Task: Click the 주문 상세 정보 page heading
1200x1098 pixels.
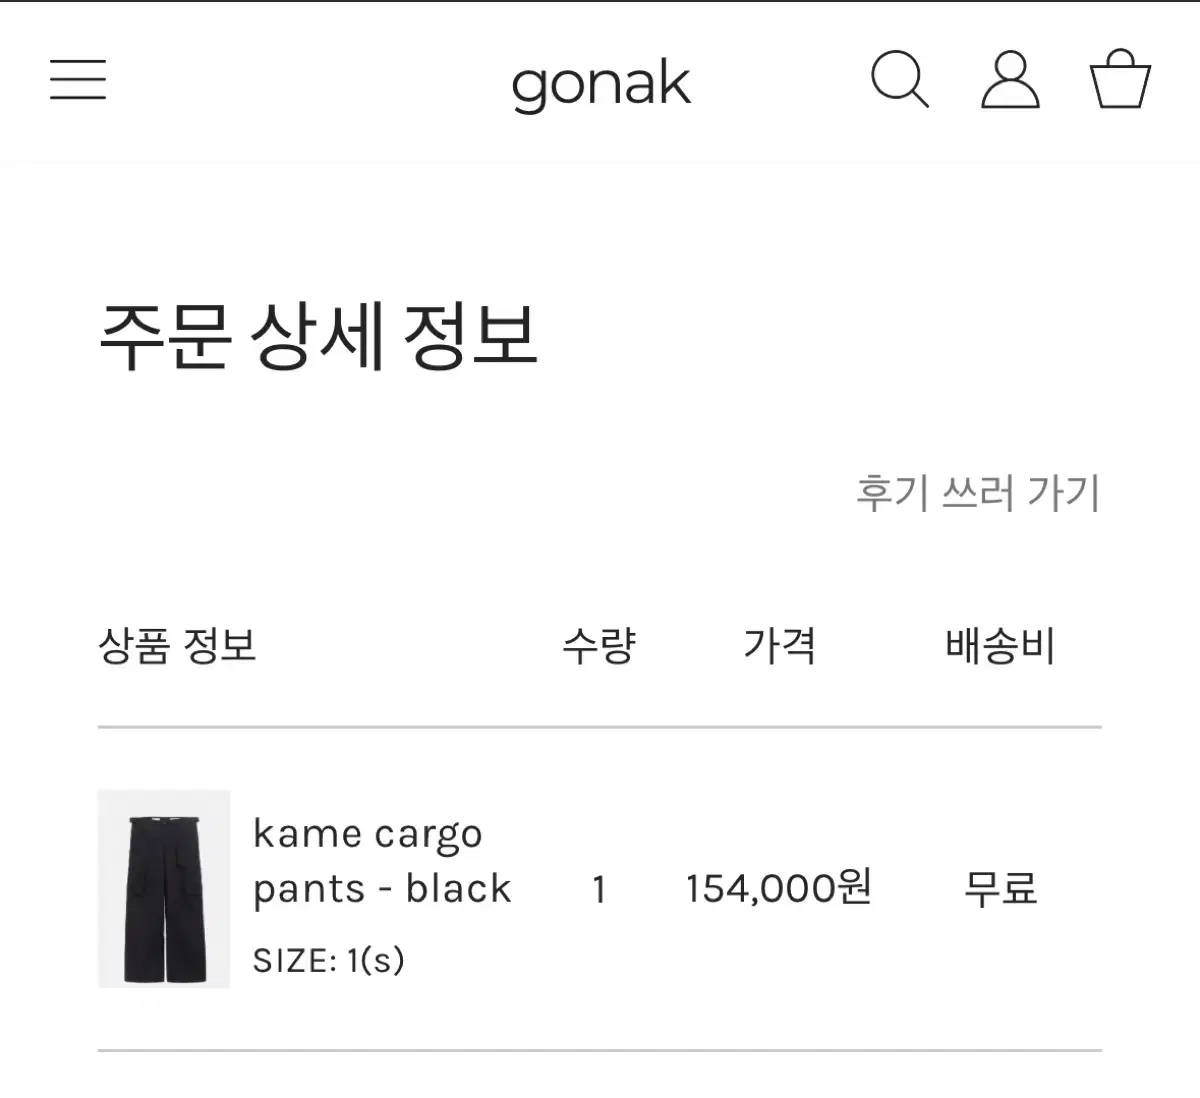Action: pos(319,336)
